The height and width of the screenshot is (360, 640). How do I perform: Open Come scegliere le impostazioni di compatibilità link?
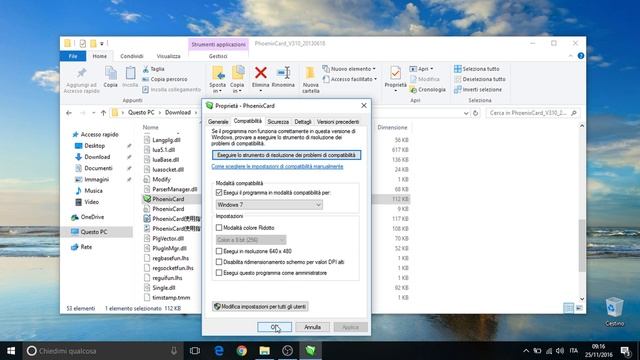click(x=277, y=167)
